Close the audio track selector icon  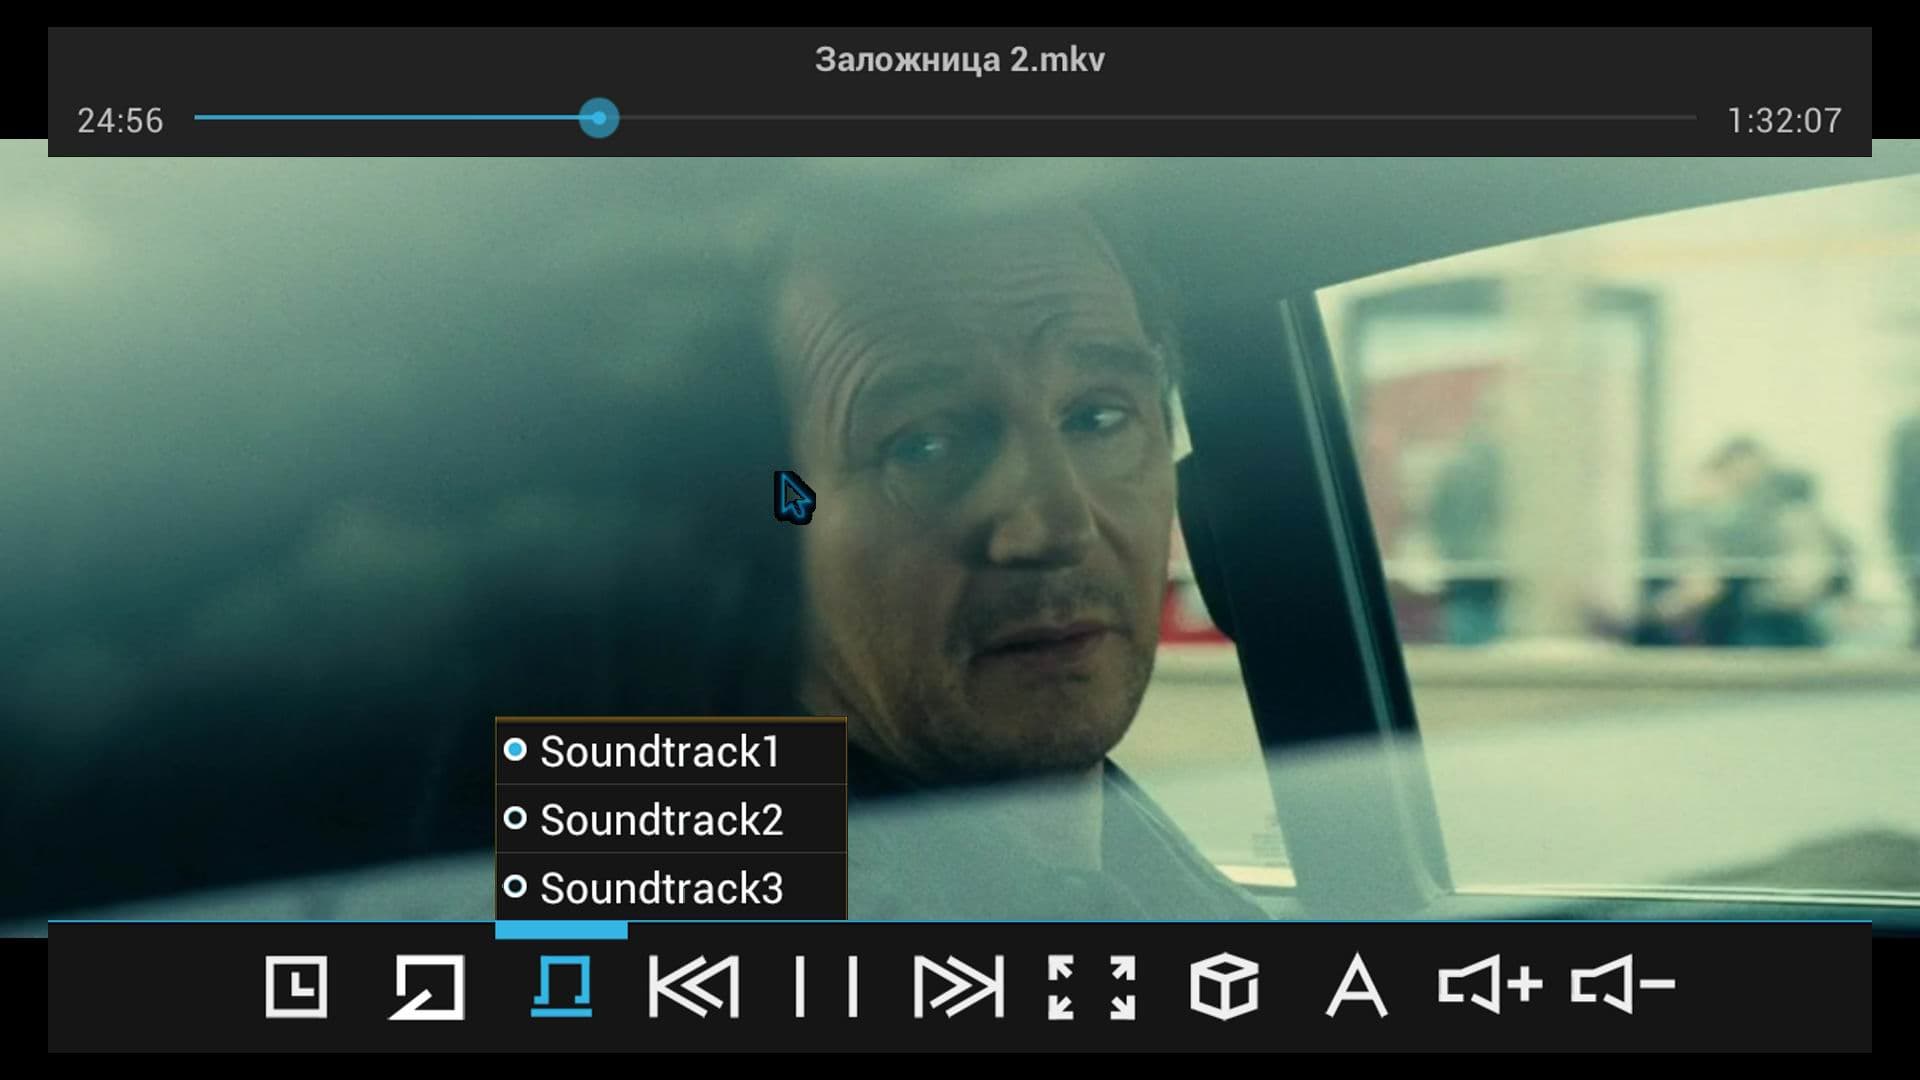[x=561, y=987]
